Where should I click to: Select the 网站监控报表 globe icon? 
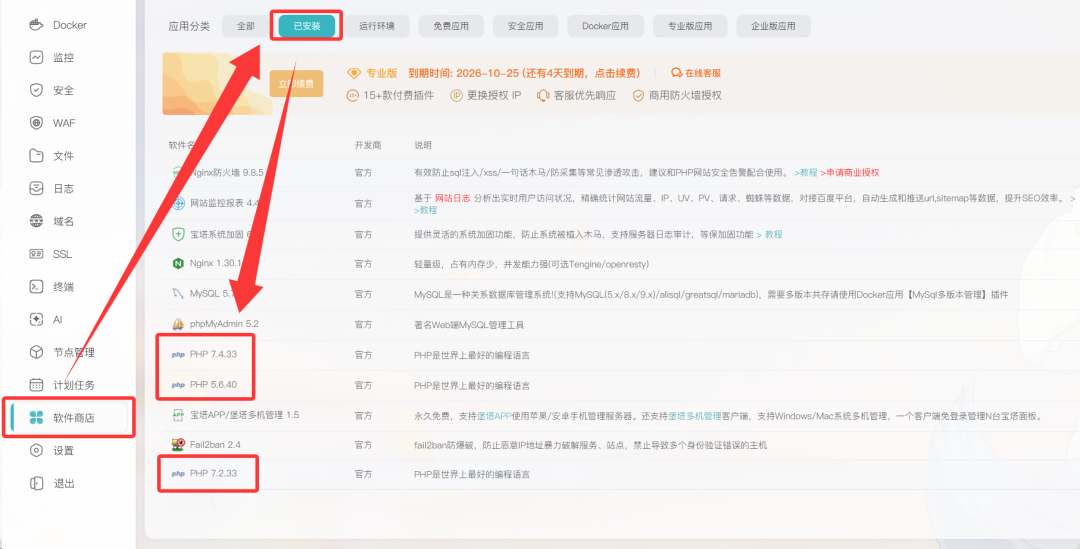tap(178, 203)
